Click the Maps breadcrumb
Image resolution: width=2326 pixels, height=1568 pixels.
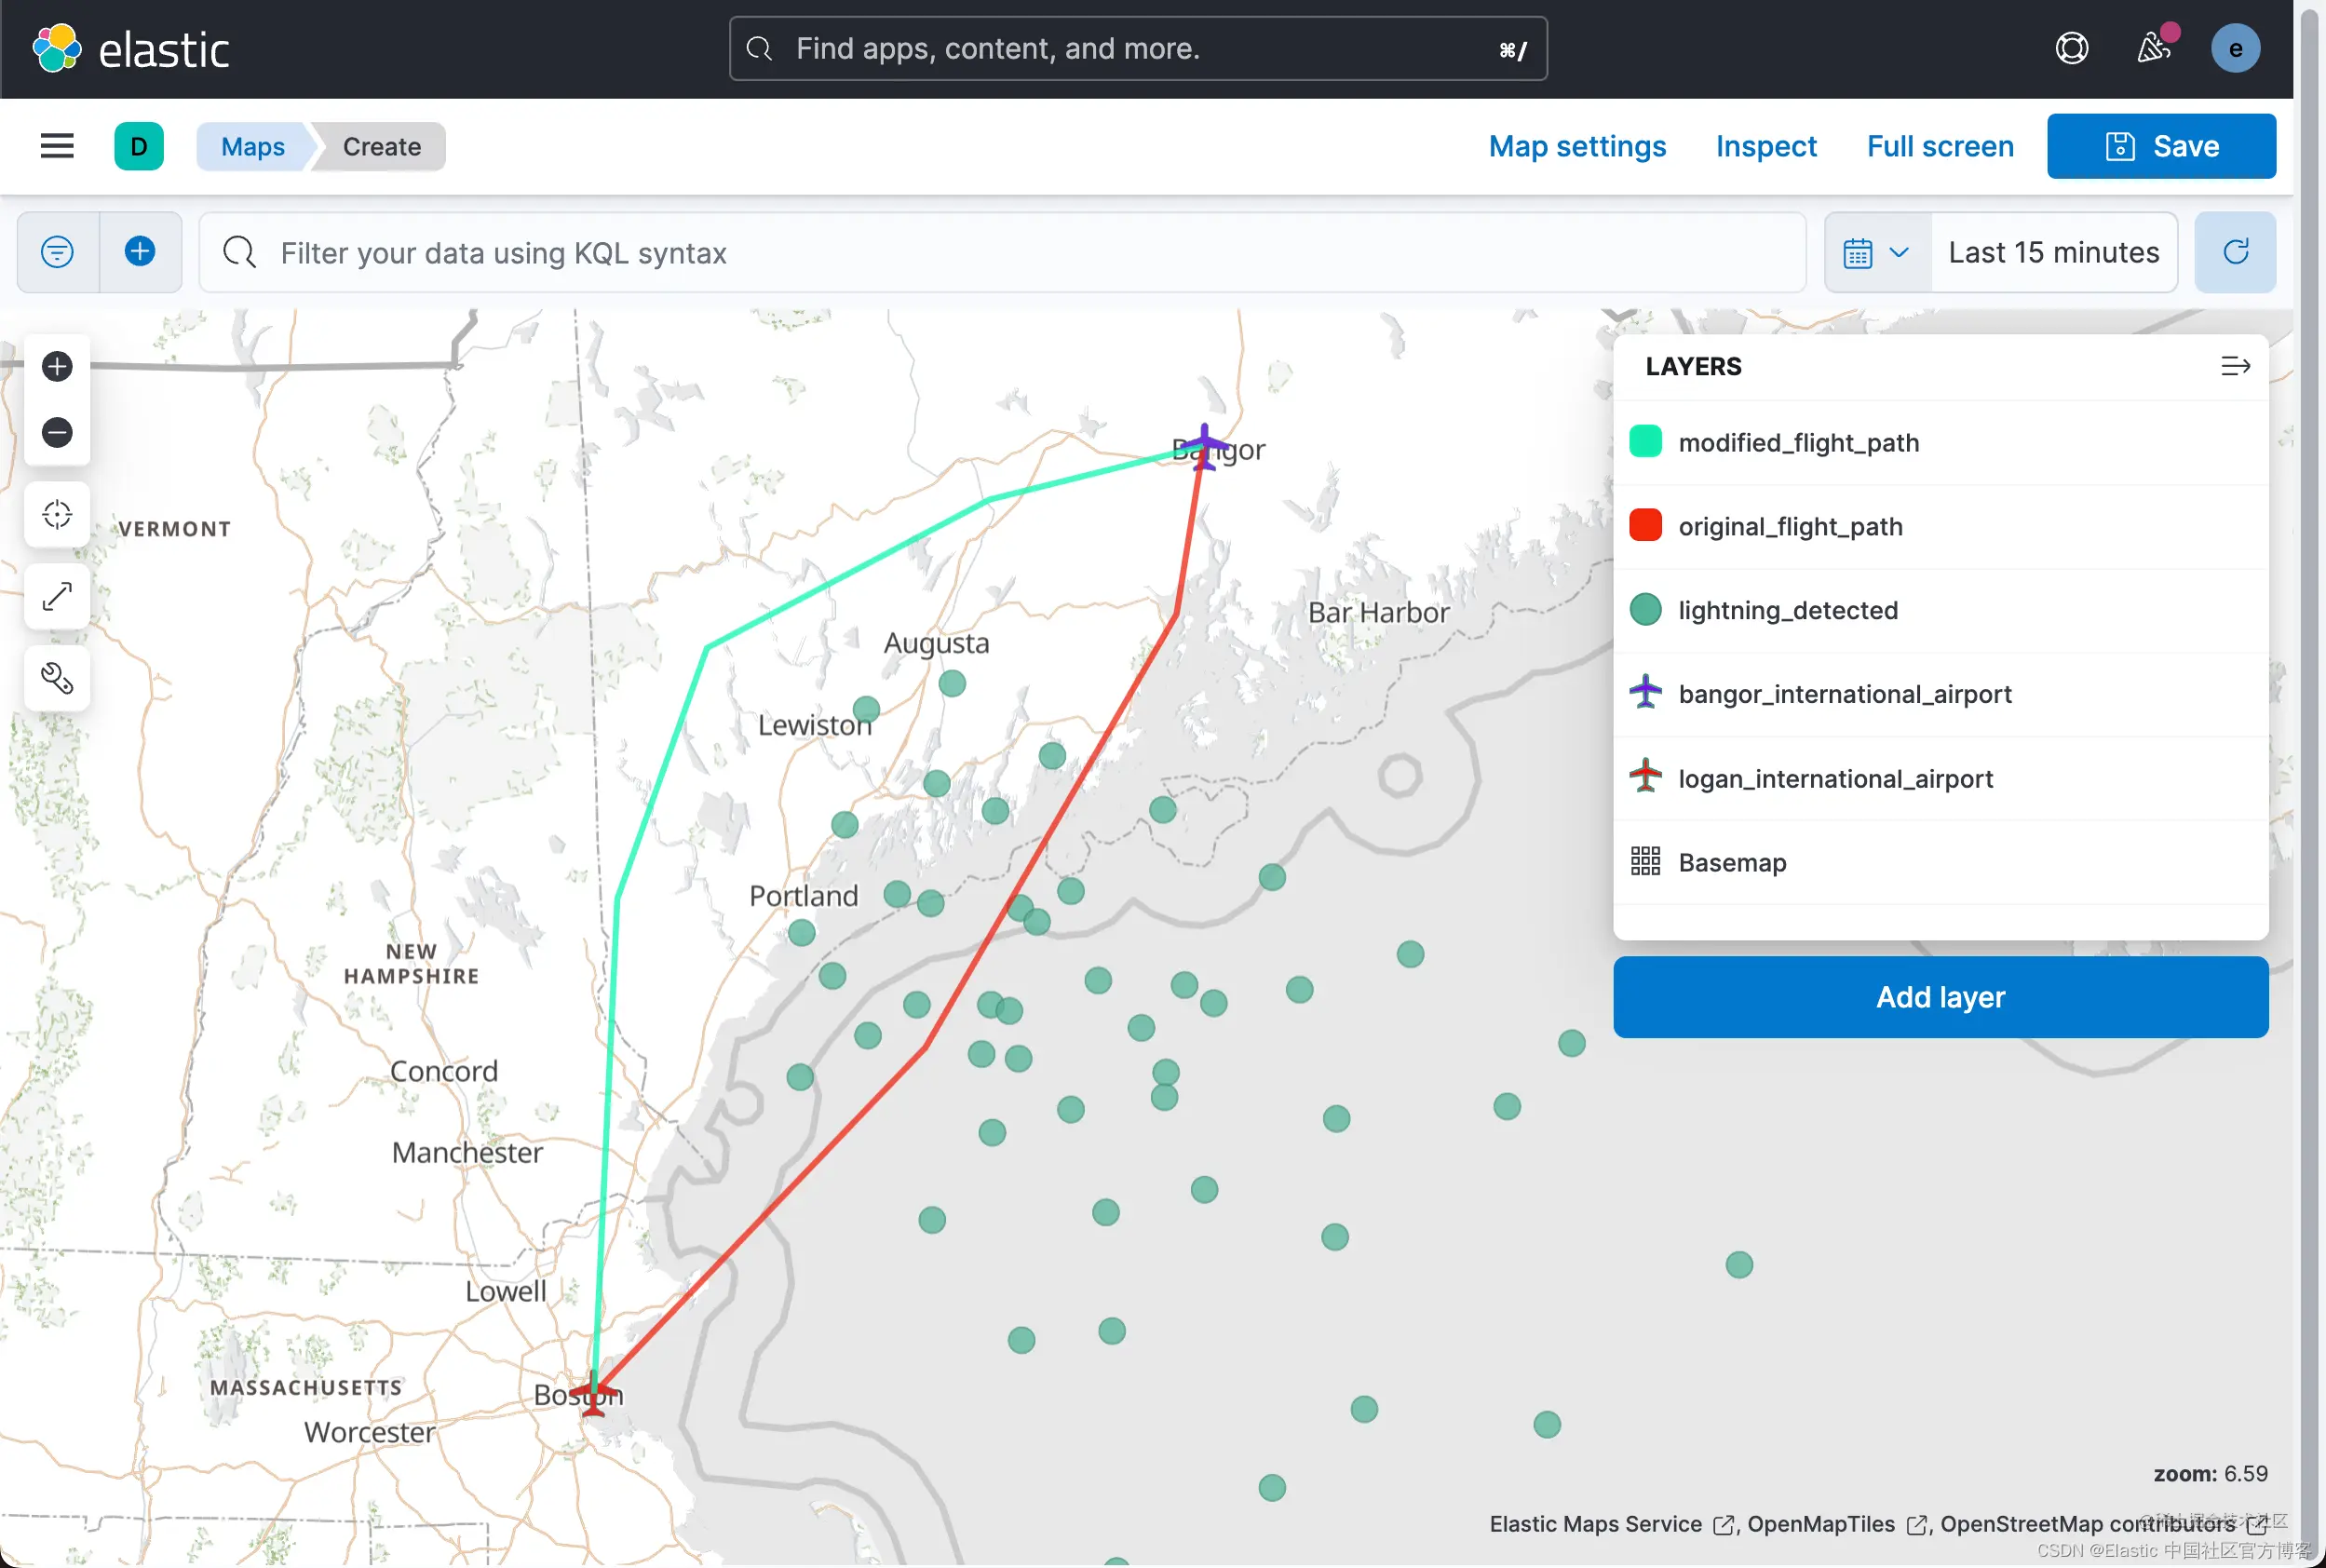click(x=253, y=146)
